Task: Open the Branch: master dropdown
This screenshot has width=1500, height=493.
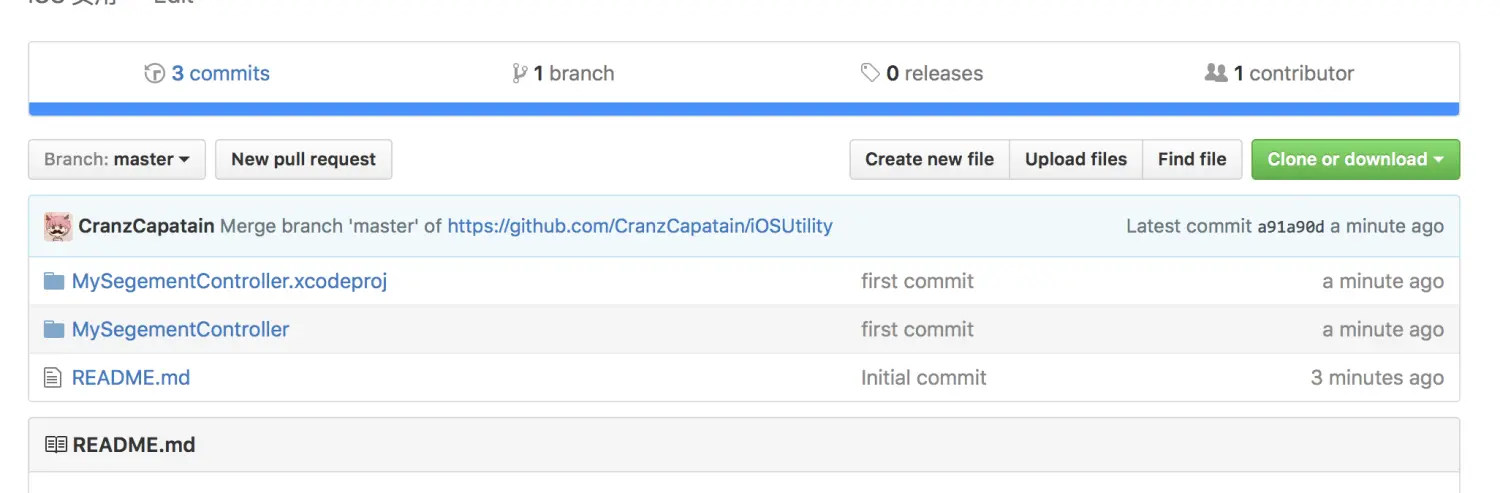Action: click(117, 159)
